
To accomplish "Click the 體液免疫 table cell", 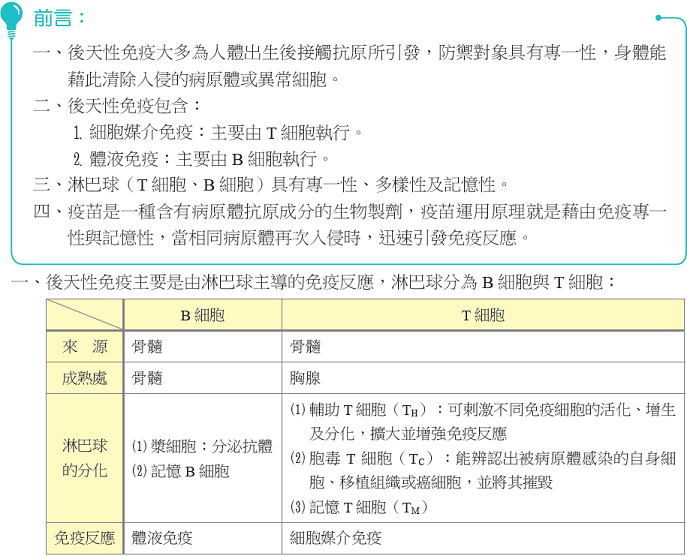I will point(162,537).
